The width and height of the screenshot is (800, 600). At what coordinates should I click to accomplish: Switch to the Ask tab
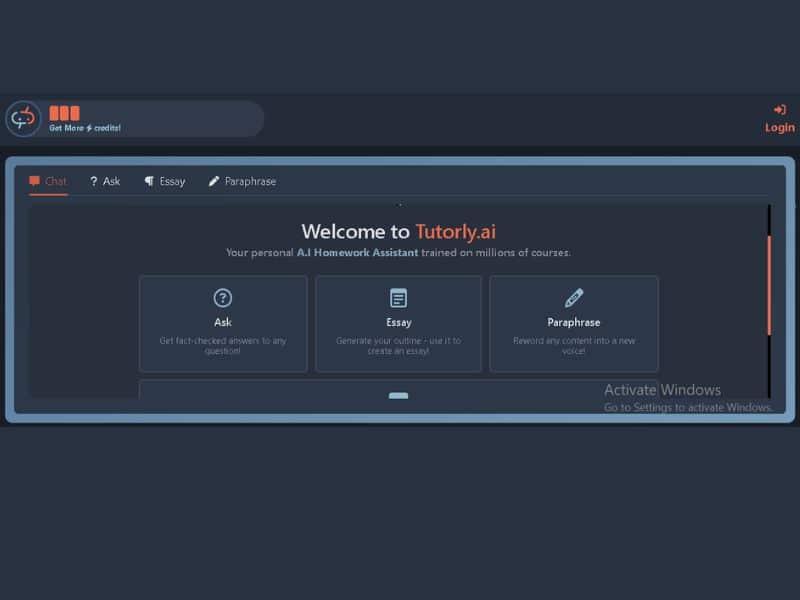point(105,181)
